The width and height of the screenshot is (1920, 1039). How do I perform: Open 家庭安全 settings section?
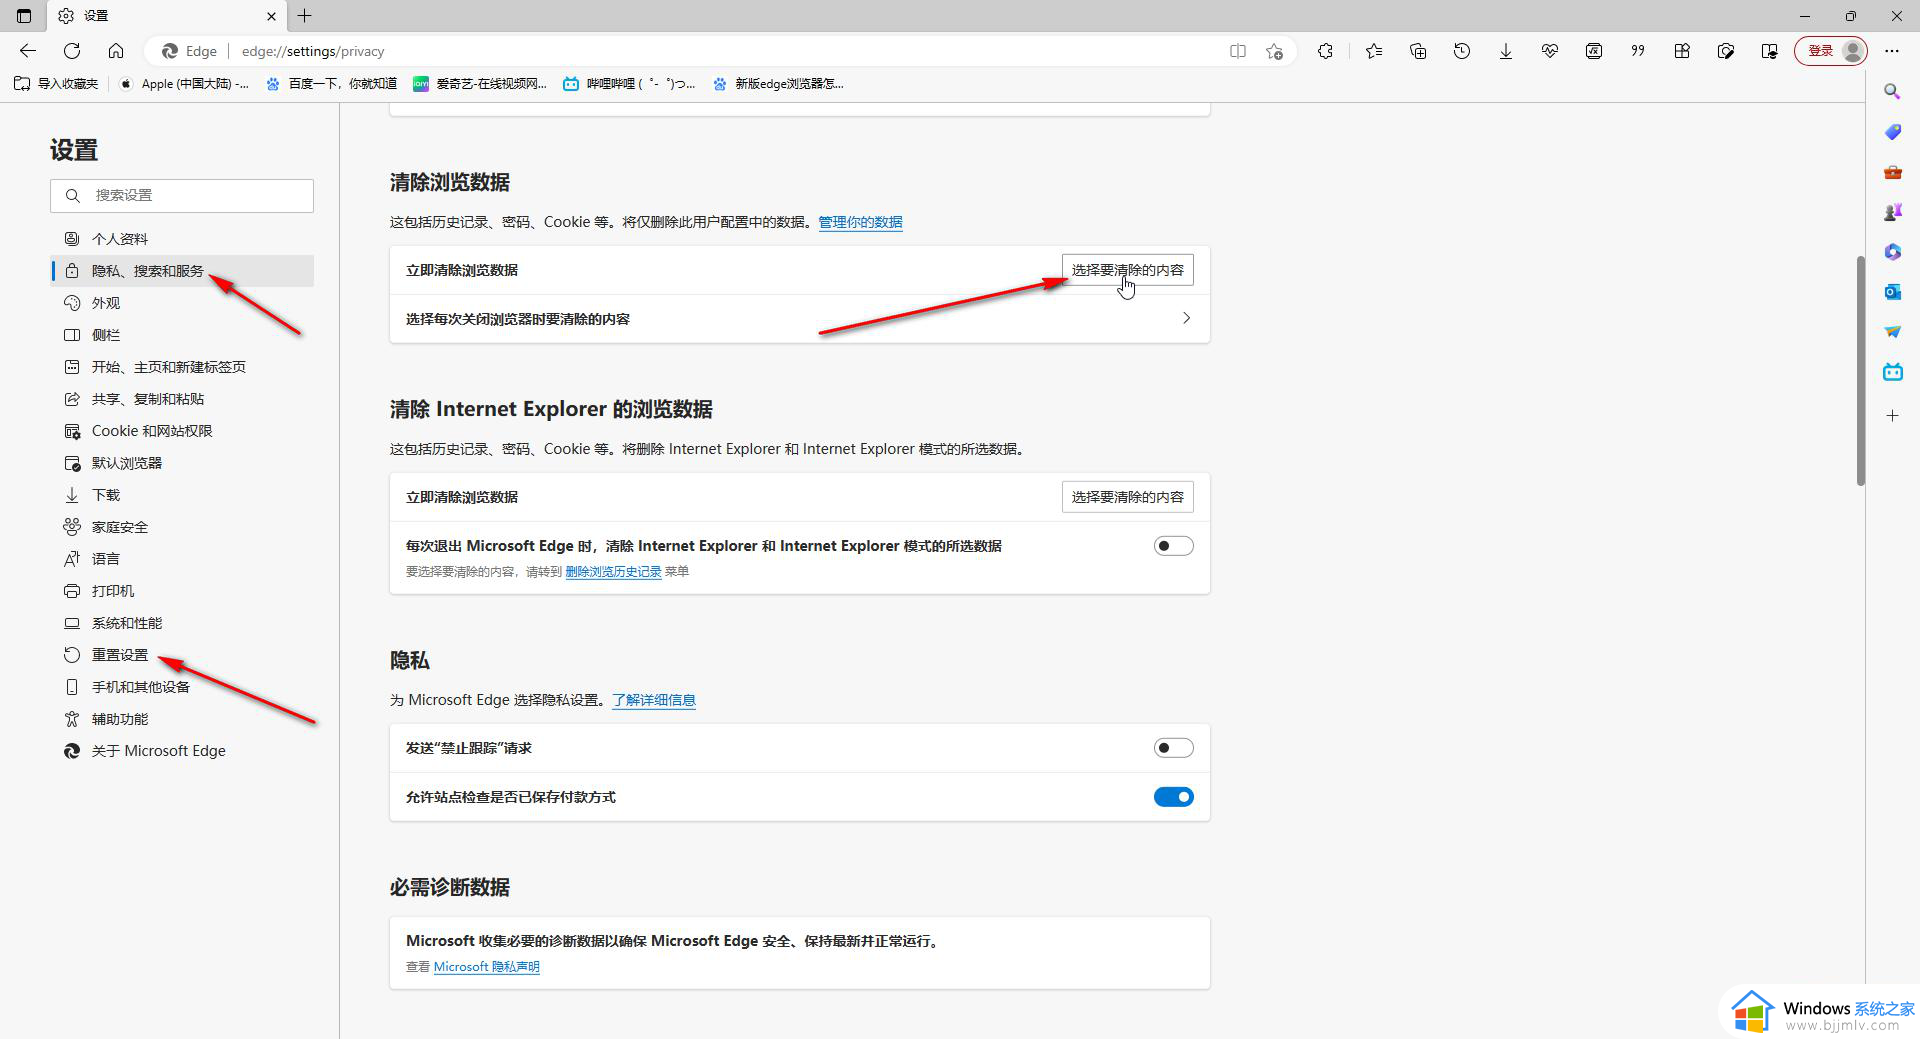pyautogui.click(x=182, y=527)
